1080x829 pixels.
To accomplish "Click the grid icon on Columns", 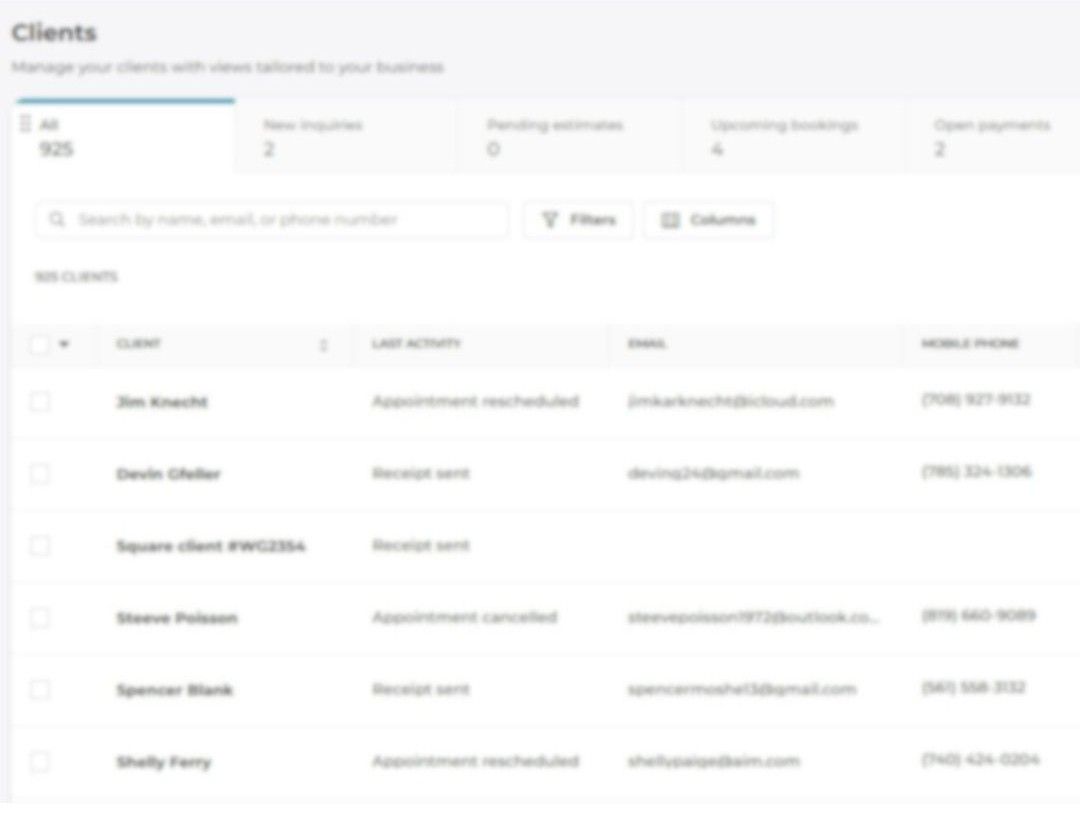I will tap(669, 220).
